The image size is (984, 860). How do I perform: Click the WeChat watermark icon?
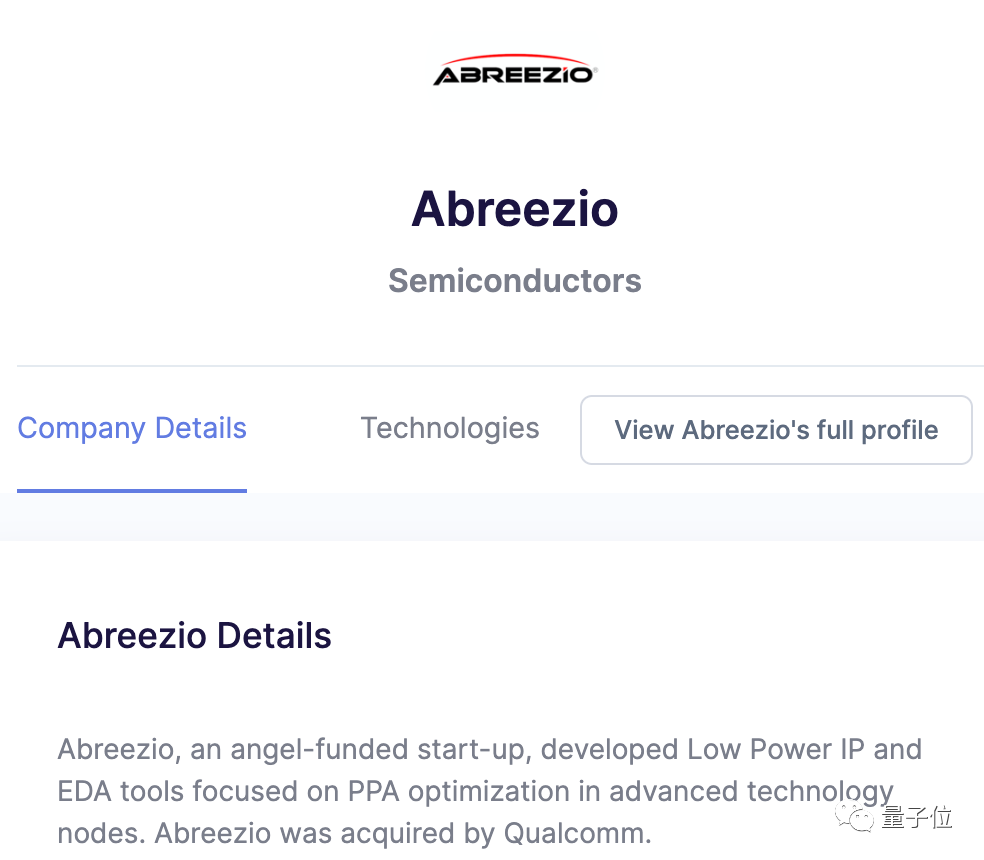[856, 817]
